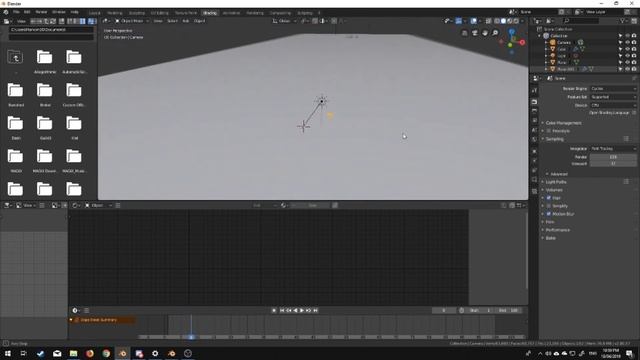Click the blue timeline playhead marker
The height and width of the screenshot is (360, 640).
point(191,337)
